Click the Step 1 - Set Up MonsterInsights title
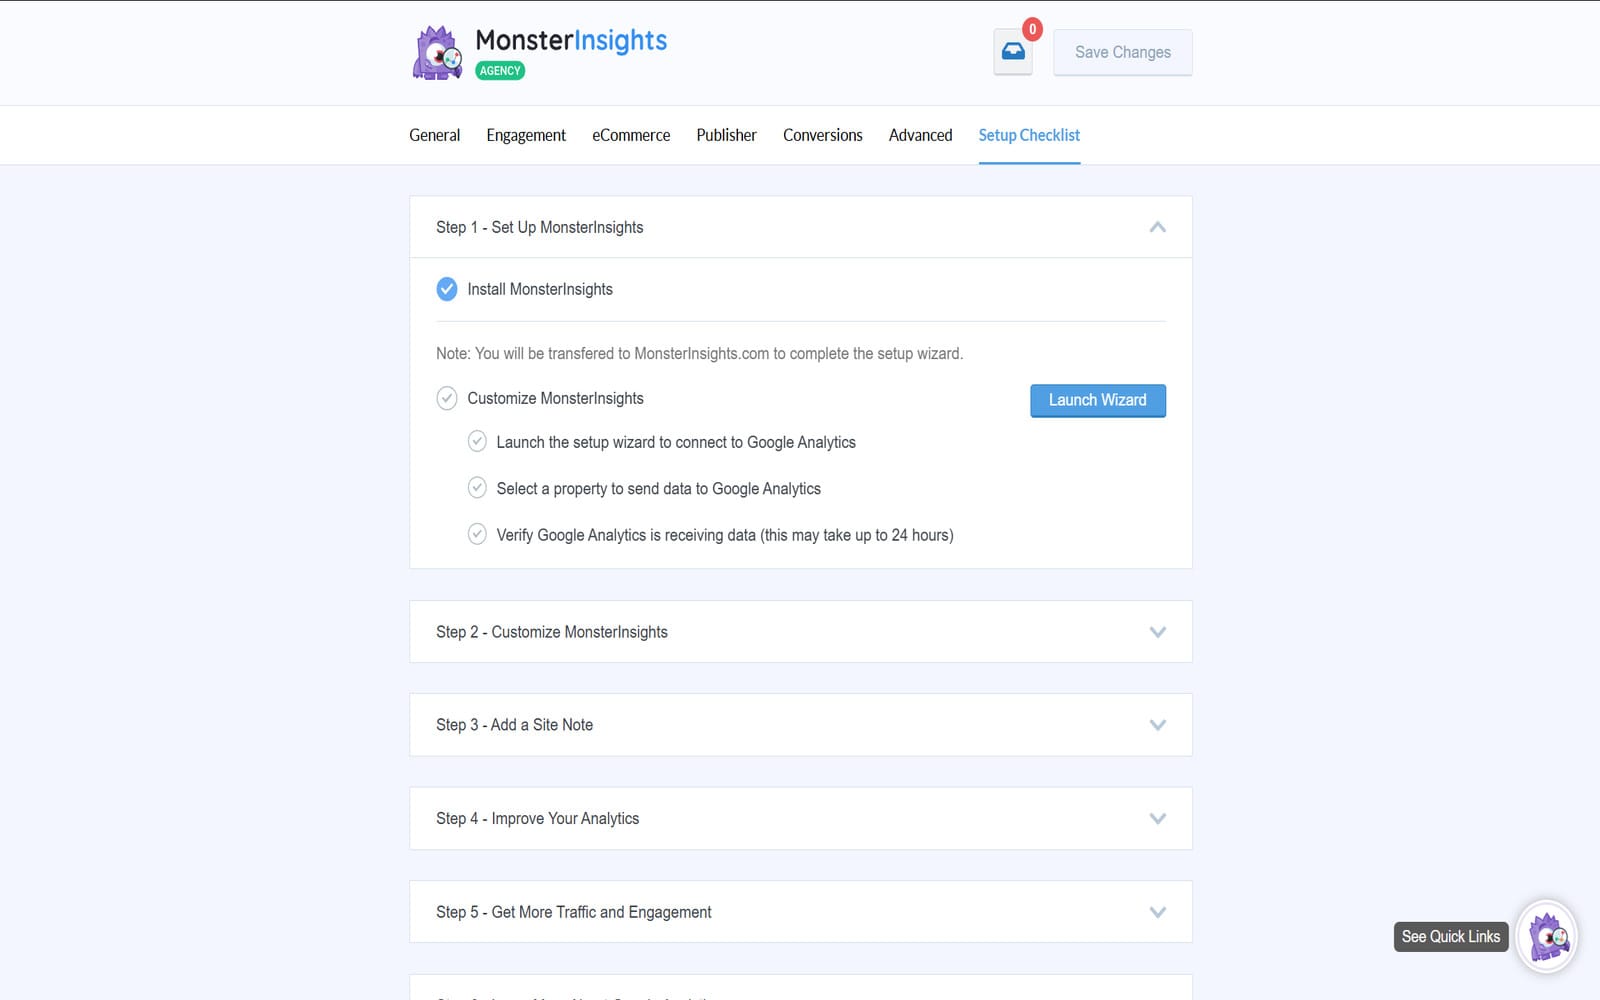 539,227
